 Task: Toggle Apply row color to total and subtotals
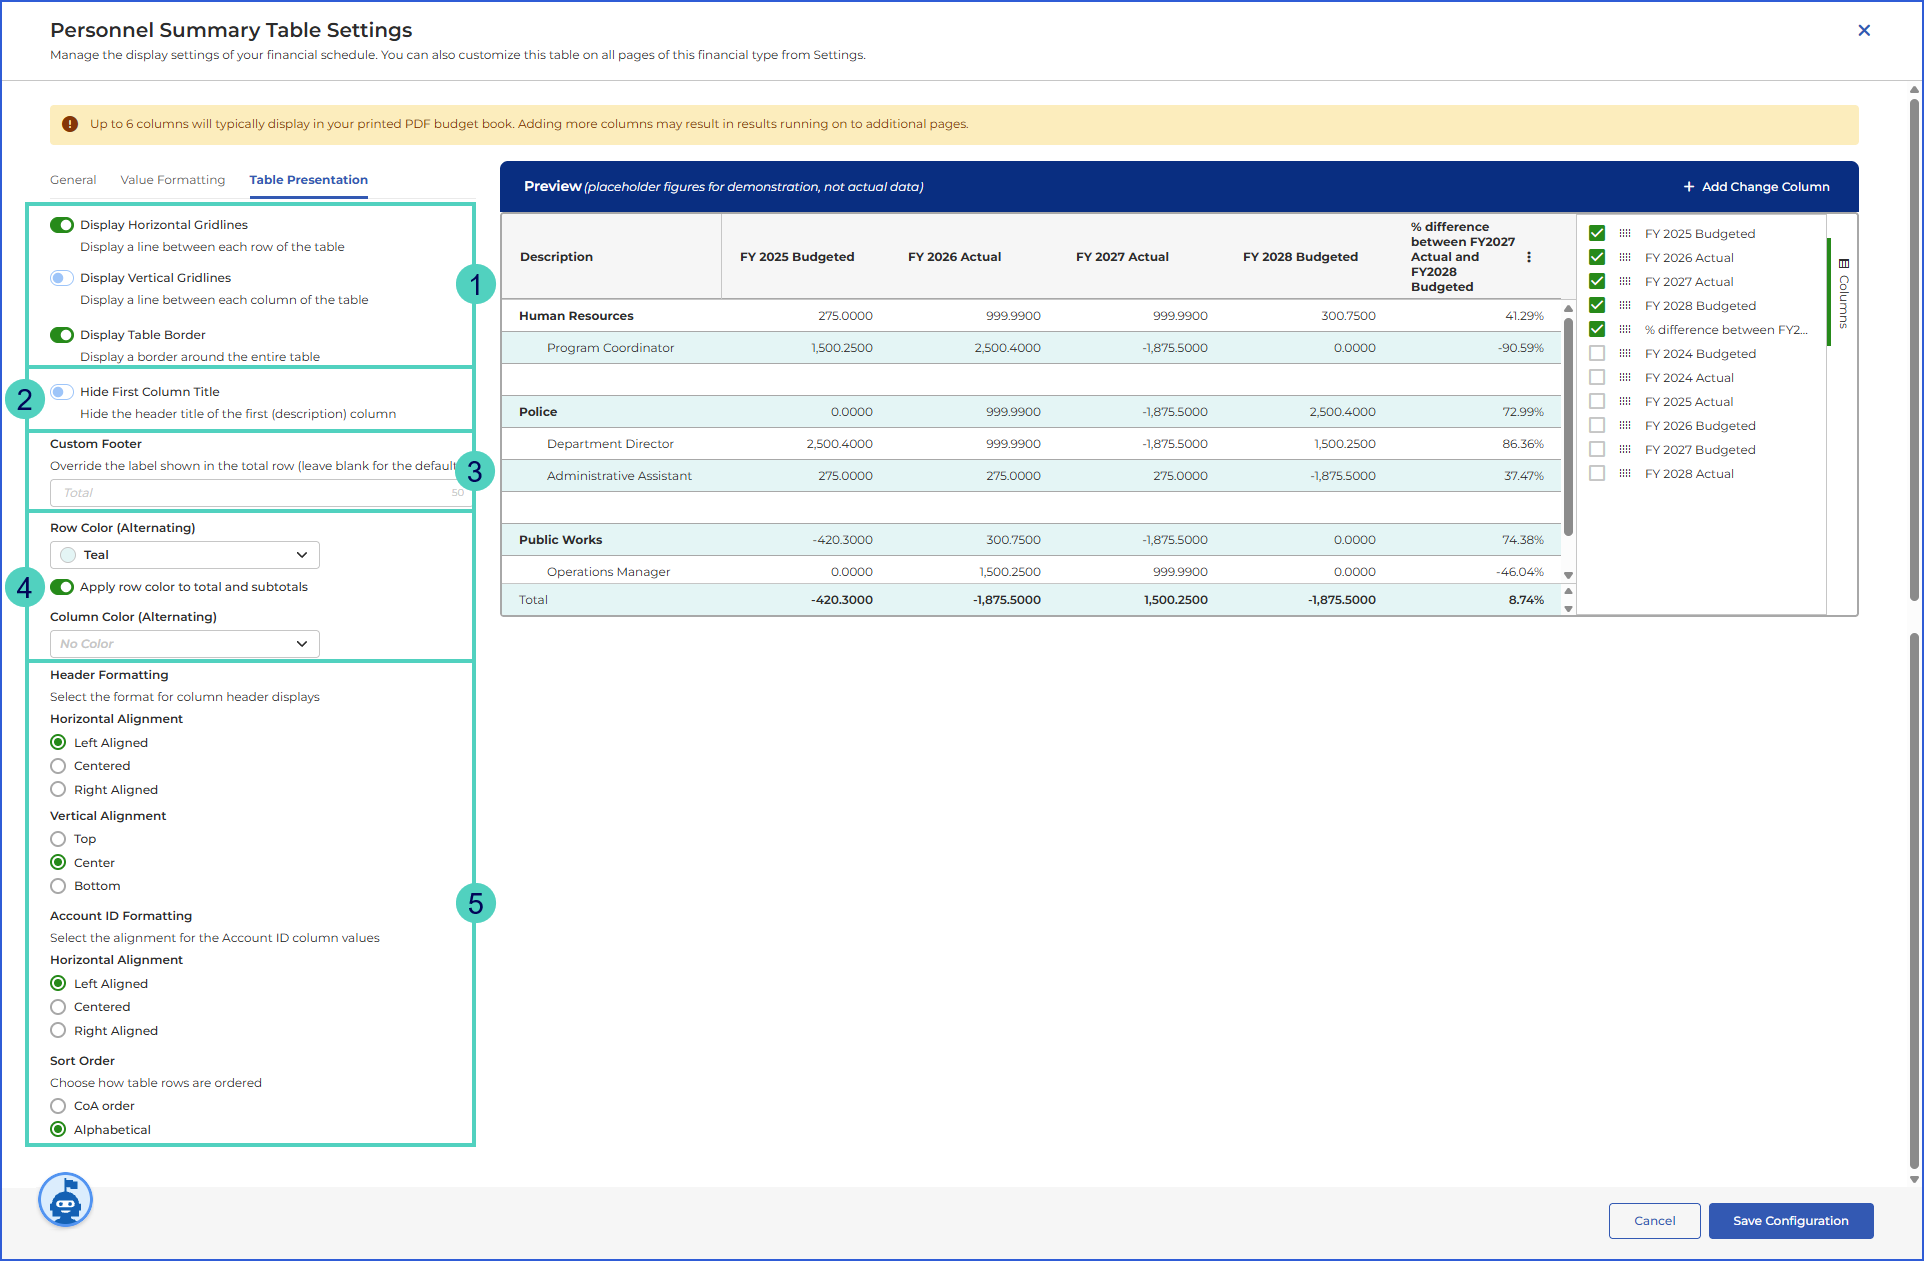click(62, 587)
